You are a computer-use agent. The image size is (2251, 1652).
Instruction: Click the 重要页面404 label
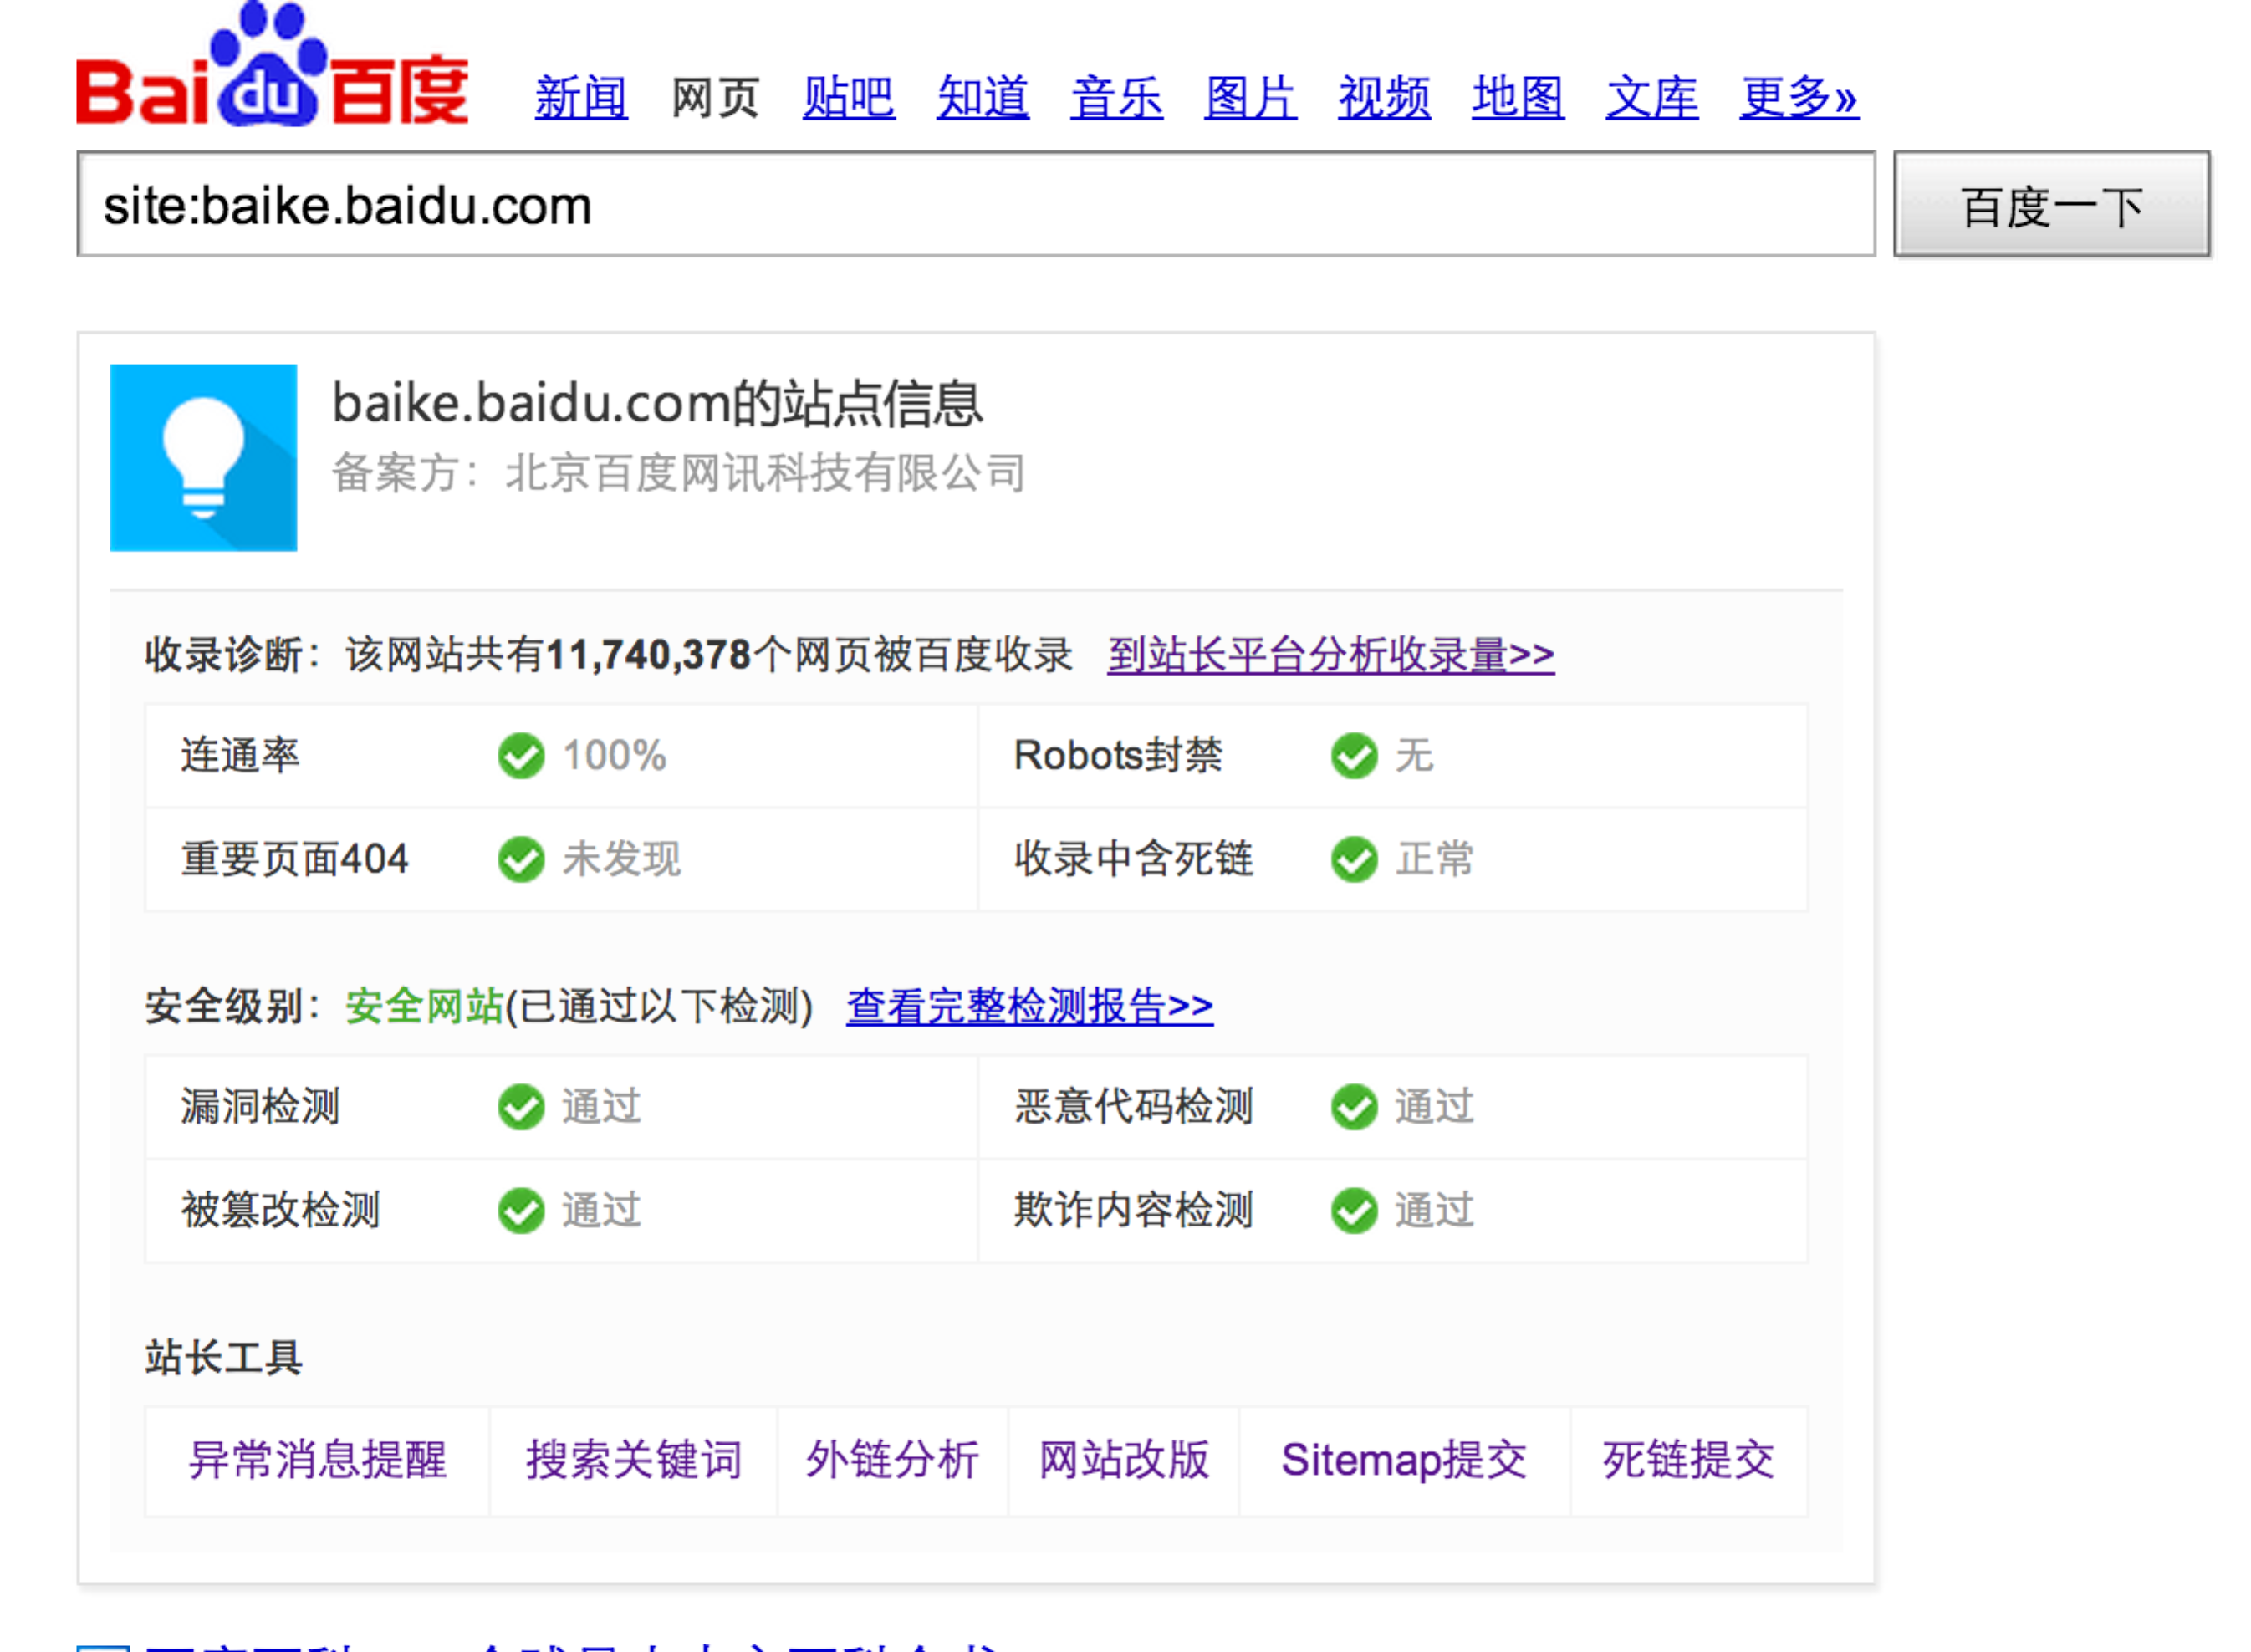click(x=295, y=860)
